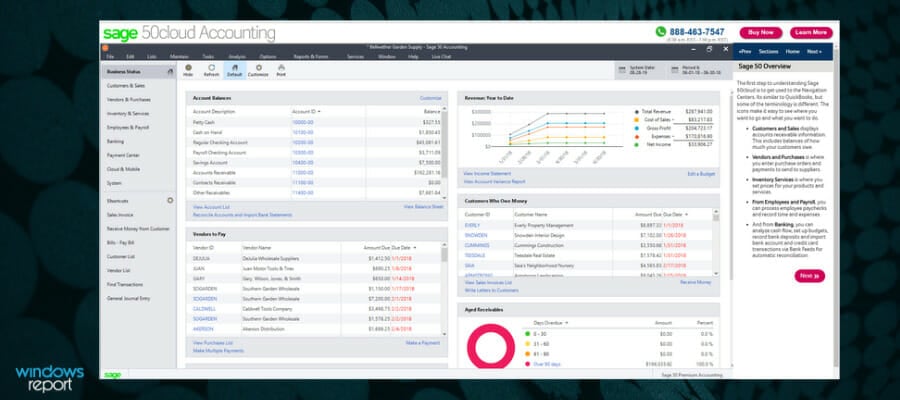Click Home in the overview navigation bar
The width and height of the screenshot is (900, 400).
(792, 51)
